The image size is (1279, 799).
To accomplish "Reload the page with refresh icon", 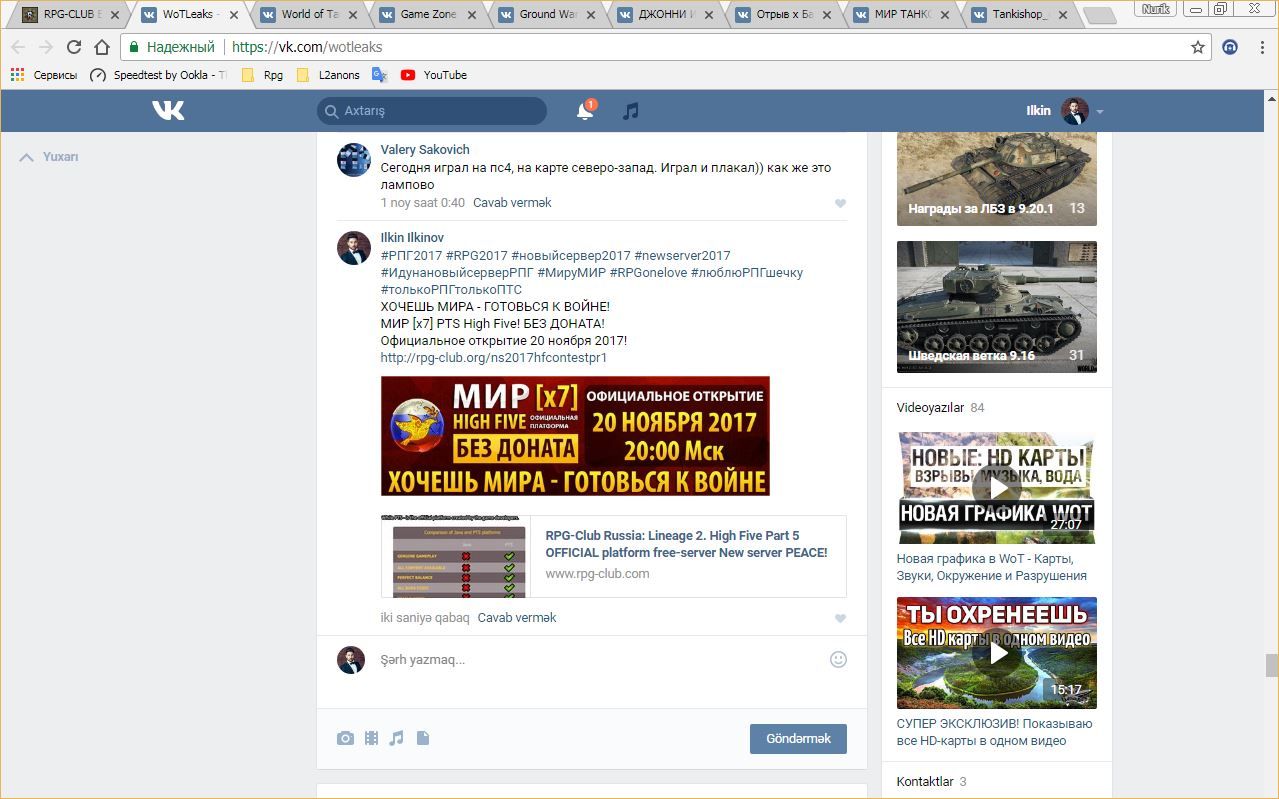I will (74, 47).
